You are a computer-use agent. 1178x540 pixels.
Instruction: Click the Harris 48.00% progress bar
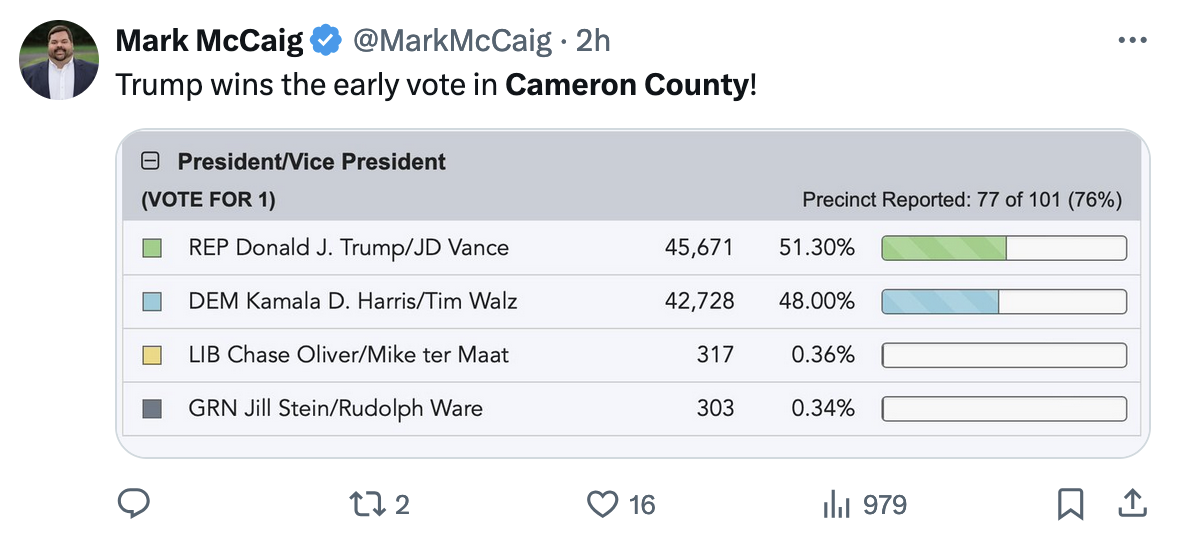click(1004, 302)
